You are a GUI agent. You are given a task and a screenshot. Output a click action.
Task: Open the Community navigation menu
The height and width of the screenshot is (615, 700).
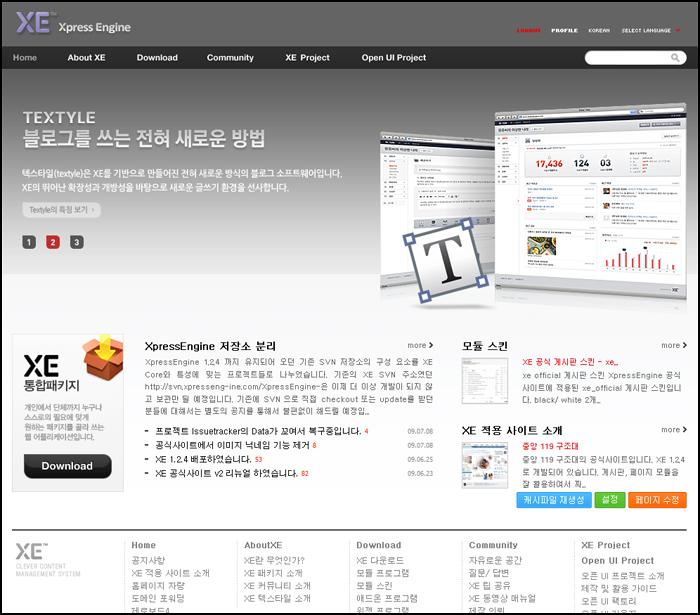tap(230, 58)
